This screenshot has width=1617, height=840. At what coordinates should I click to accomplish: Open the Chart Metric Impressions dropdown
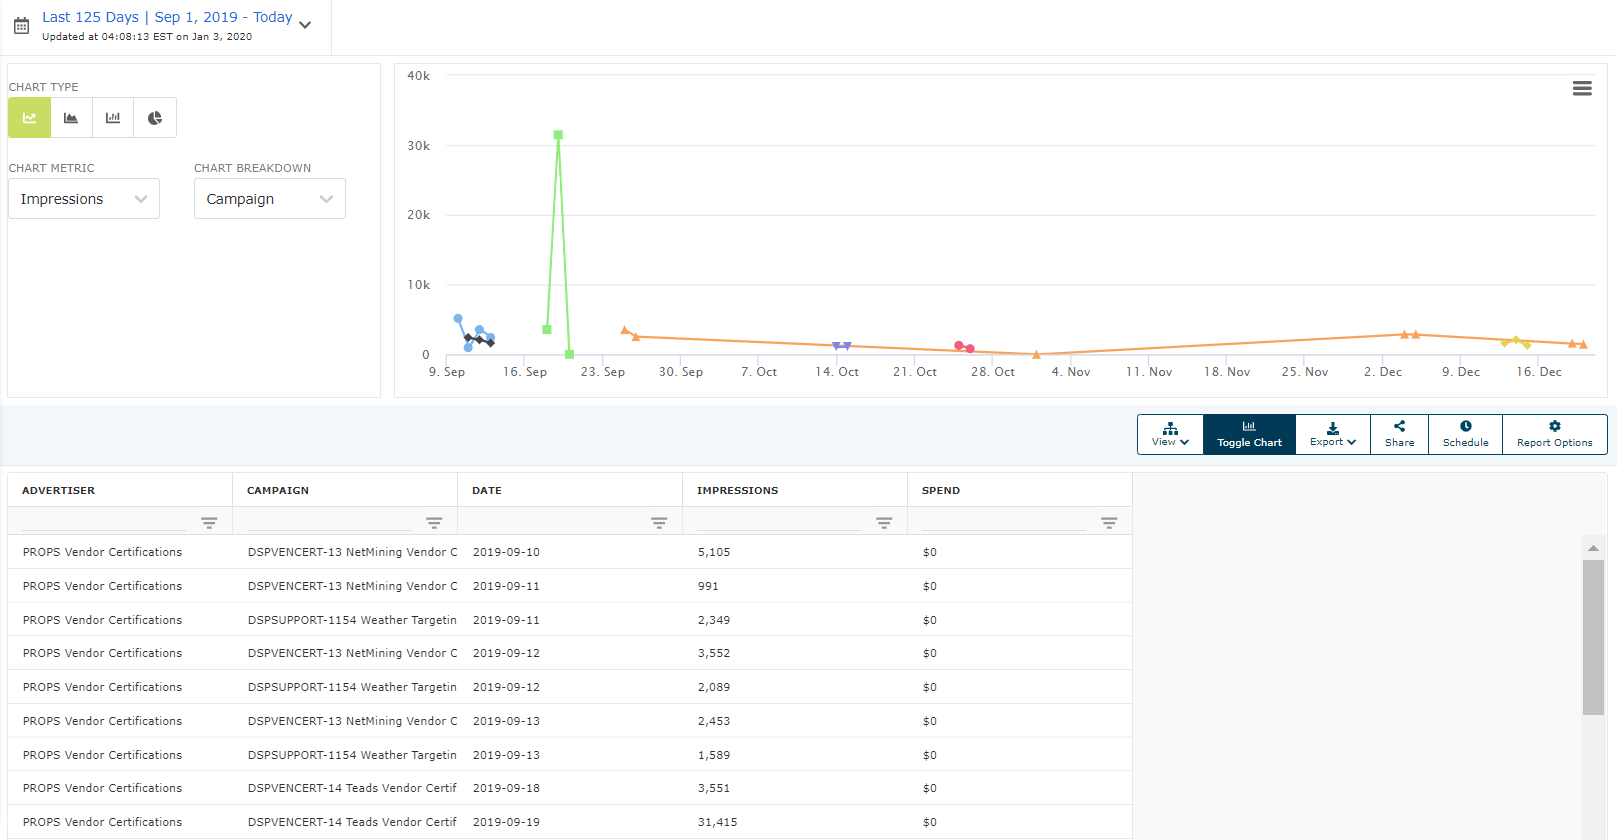[84, 199]
